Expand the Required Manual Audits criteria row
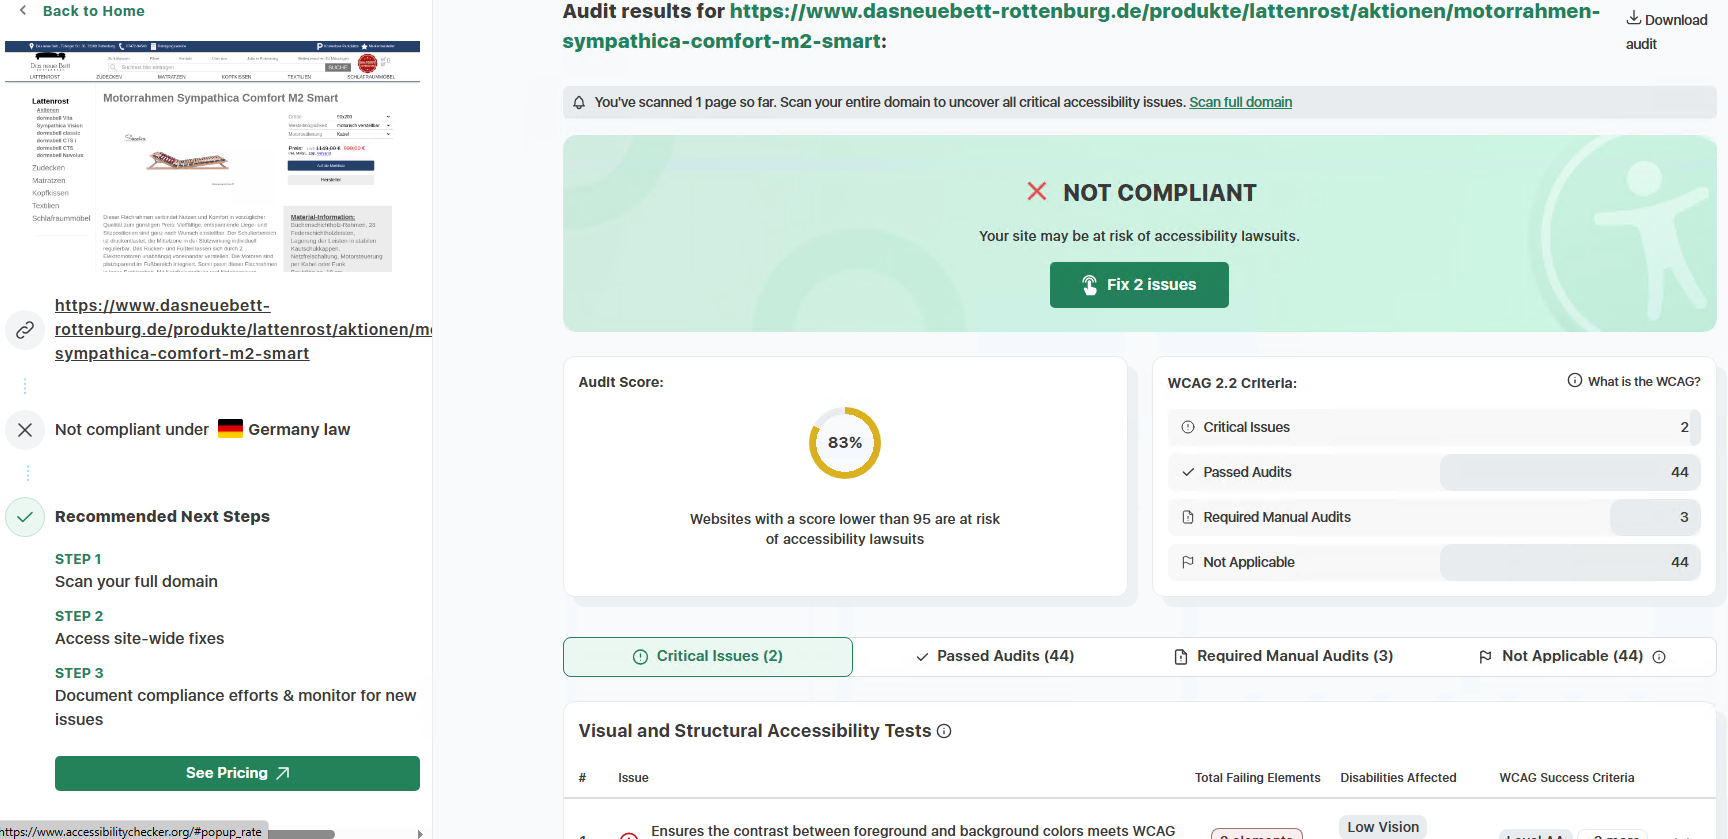 [x=1433, y=517]
